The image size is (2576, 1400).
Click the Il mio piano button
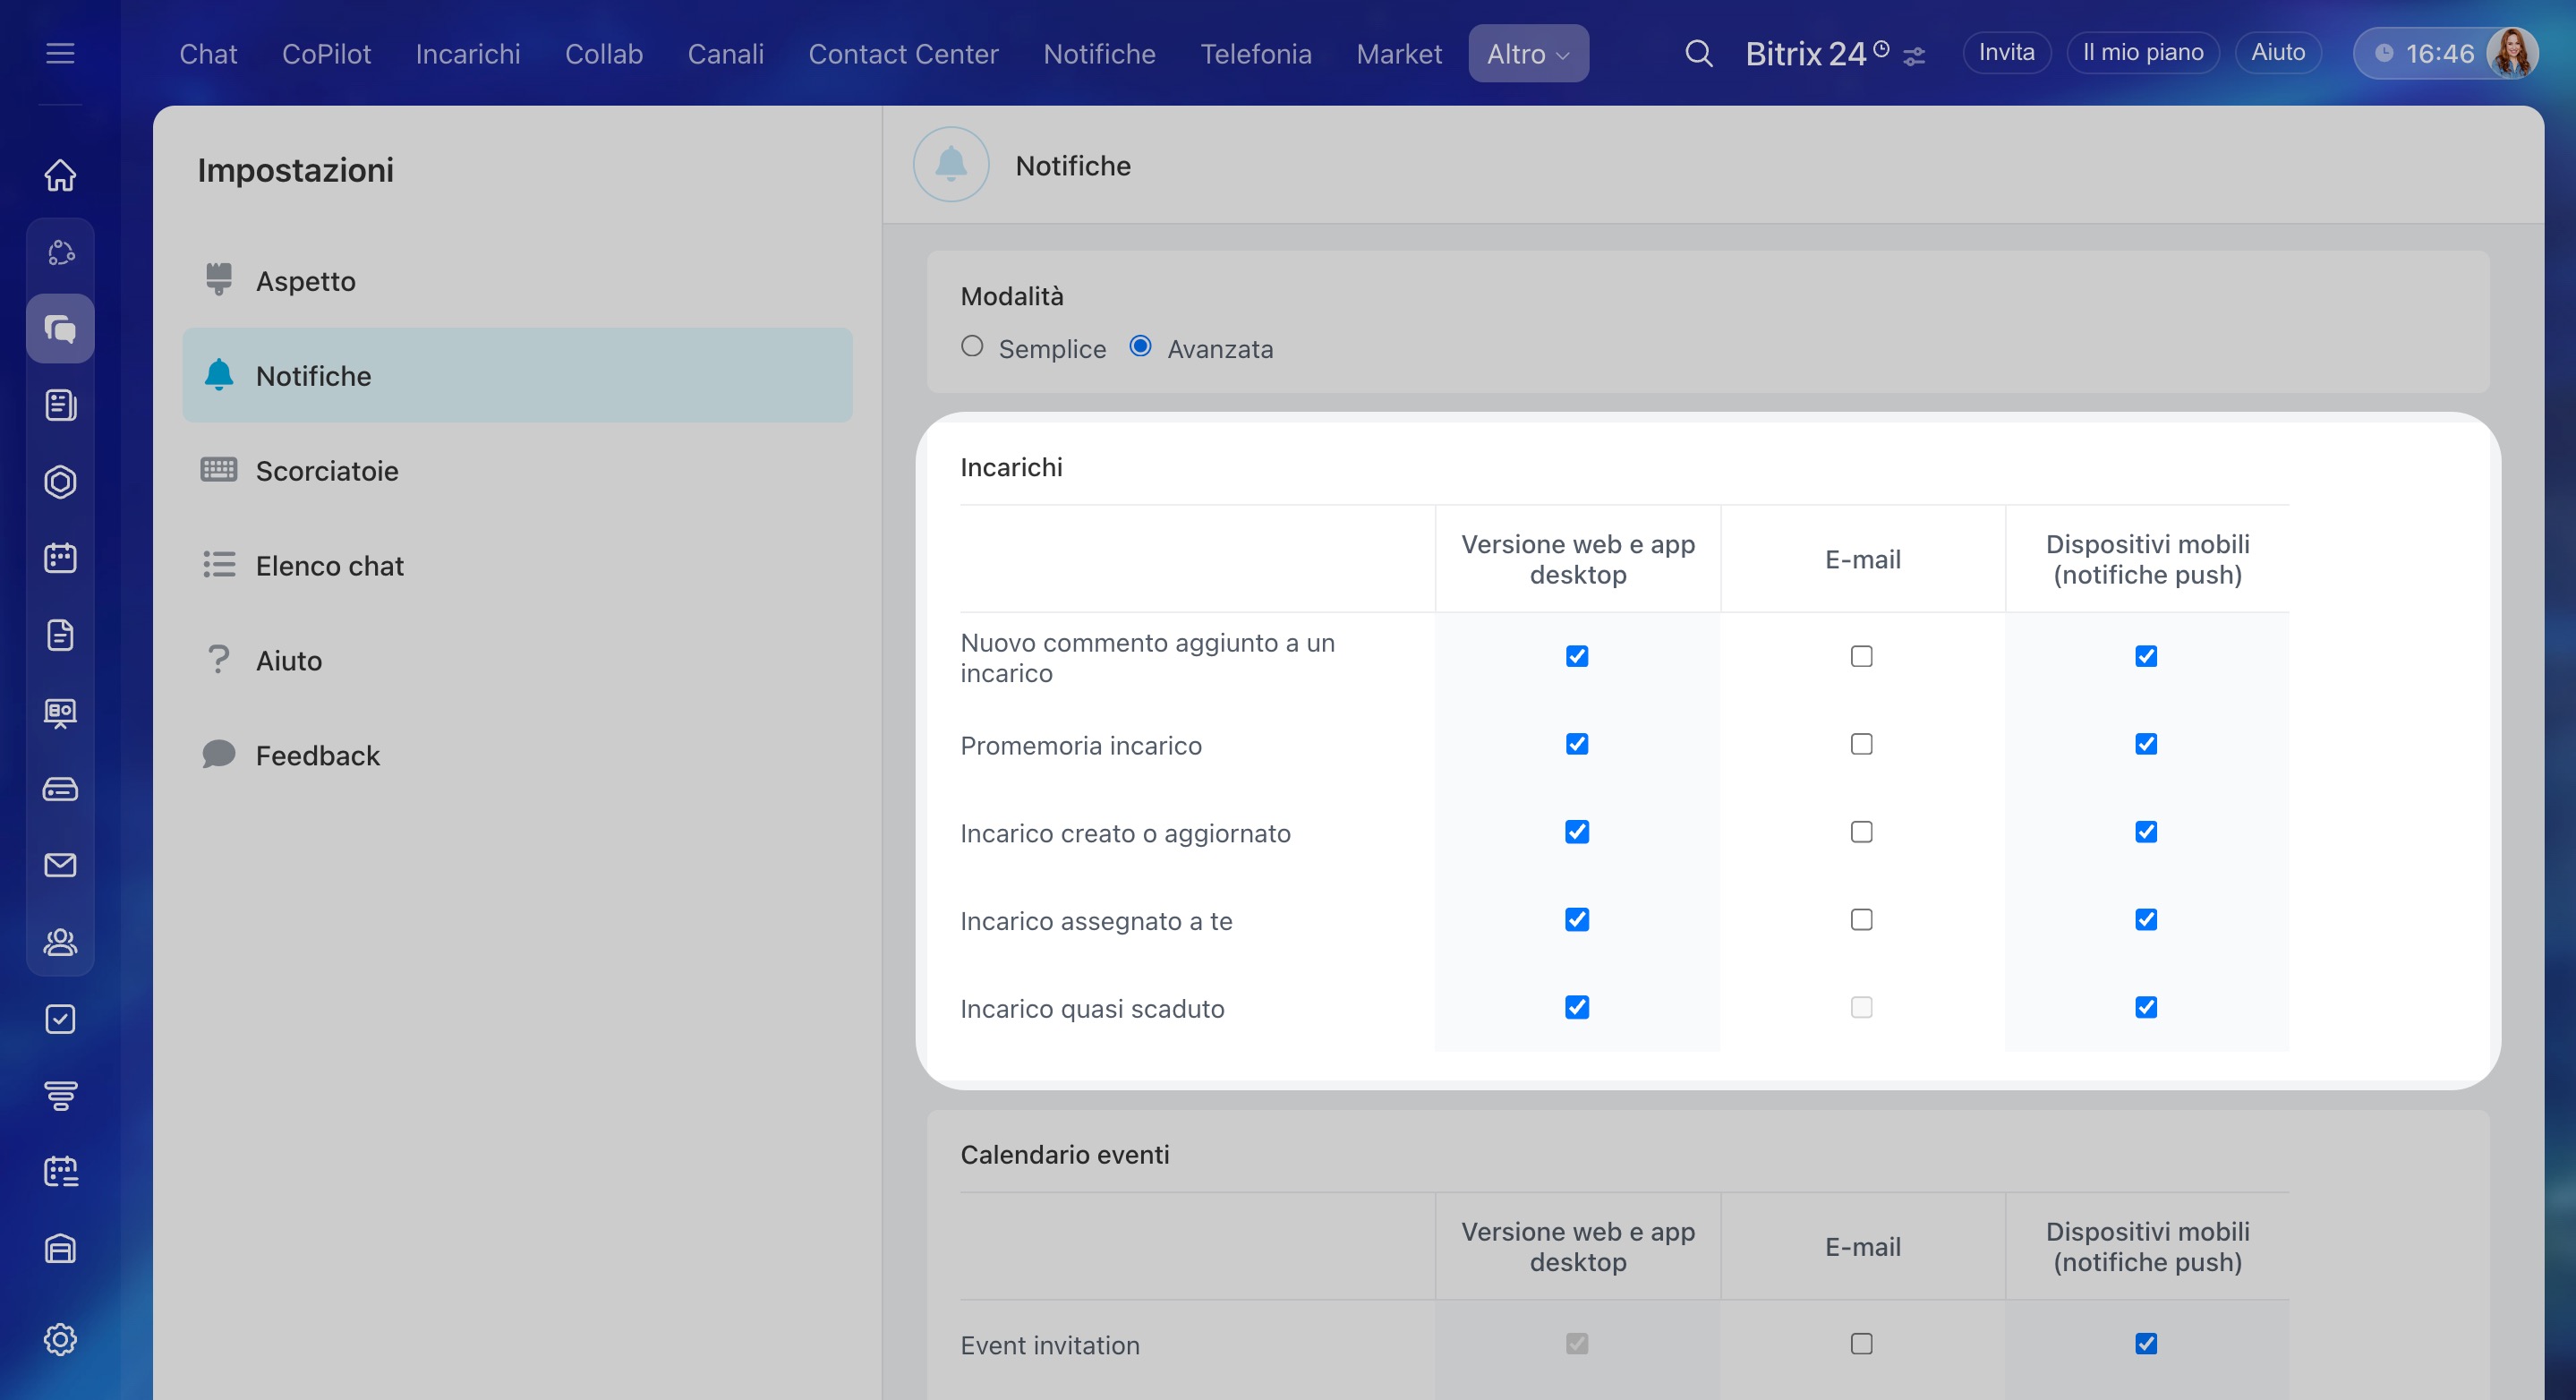pyautogui.click(x=2142, y=53)
